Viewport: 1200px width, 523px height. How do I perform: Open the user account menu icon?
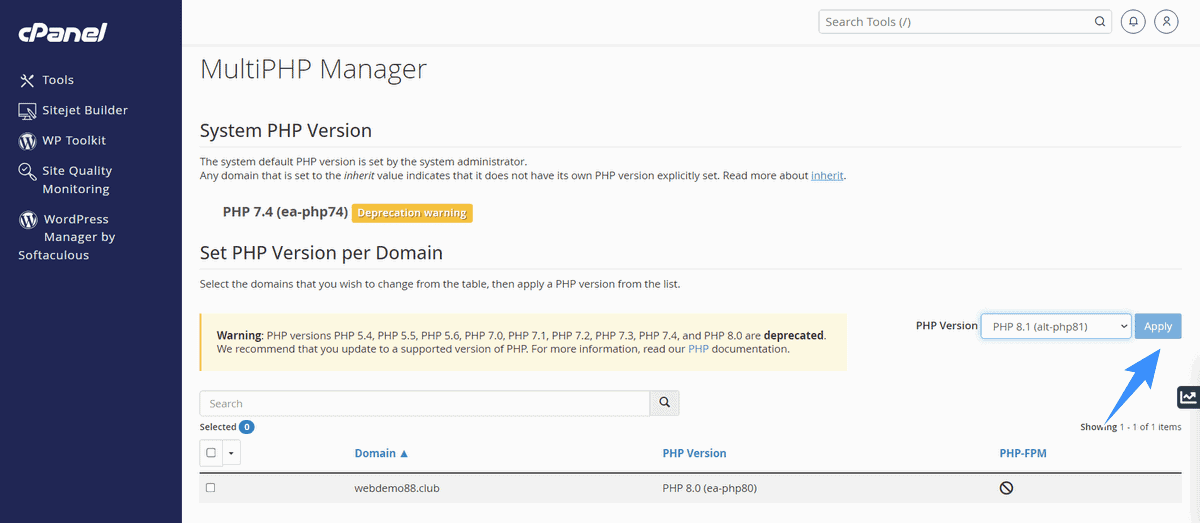coord(1166,21)
